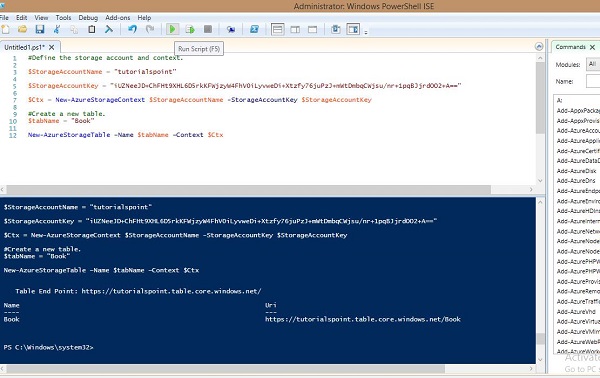Screen dimensions: 600x378
Task: Open the Add-ons menu
Action: (117, 18)
